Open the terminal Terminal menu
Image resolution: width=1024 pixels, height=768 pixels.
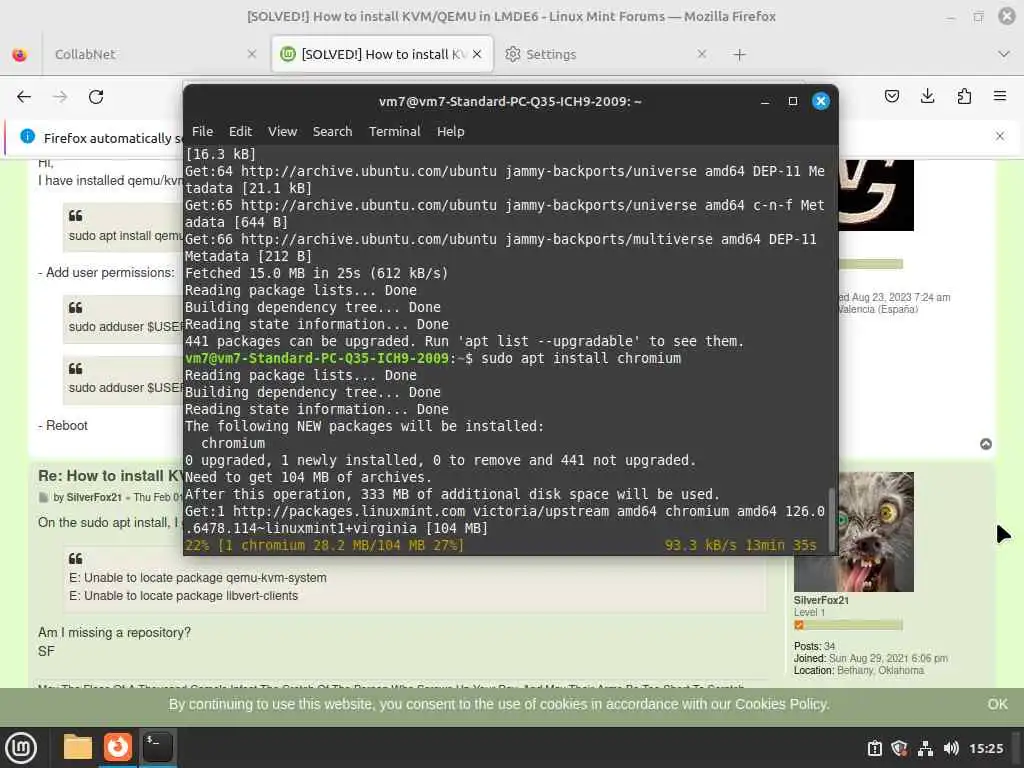coord(394,131)
